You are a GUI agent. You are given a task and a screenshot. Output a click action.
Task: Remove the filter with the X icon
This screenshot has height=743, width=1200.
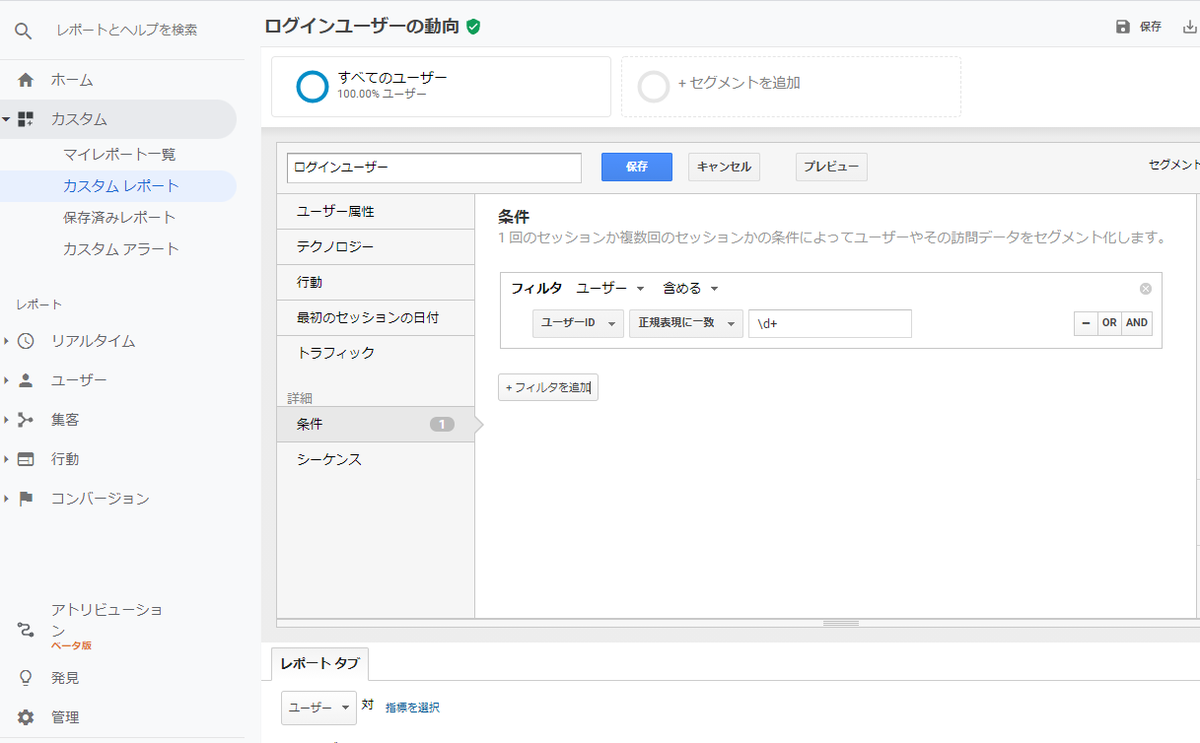pos(1145,288)
